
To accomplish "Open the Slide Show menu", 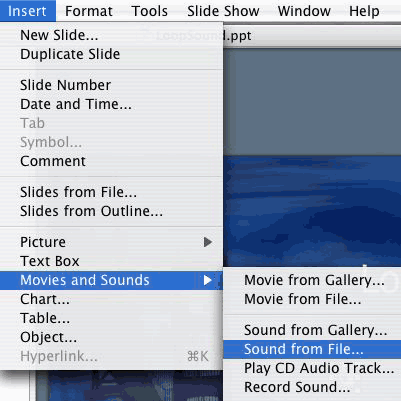I will pyautogui.click(x=223, y=11).
